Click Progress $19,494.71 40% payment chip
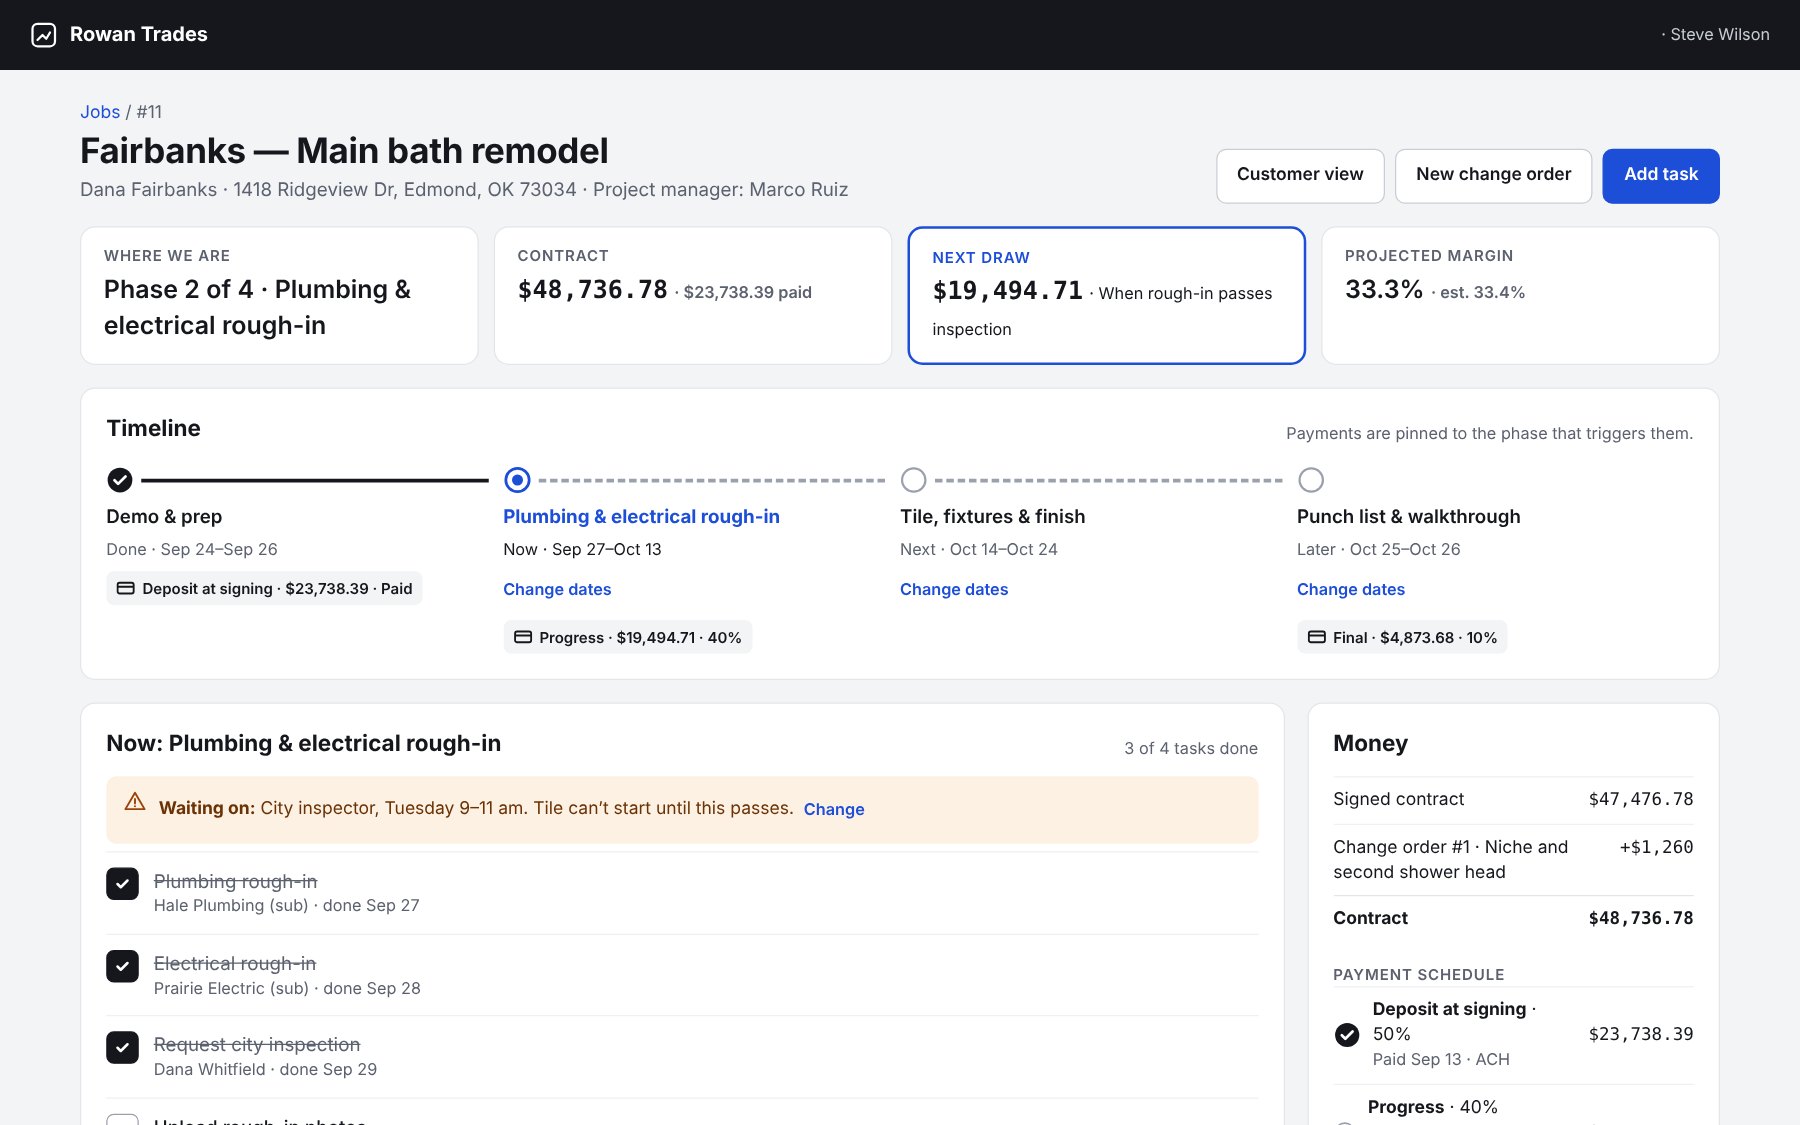 coord(627,637)
